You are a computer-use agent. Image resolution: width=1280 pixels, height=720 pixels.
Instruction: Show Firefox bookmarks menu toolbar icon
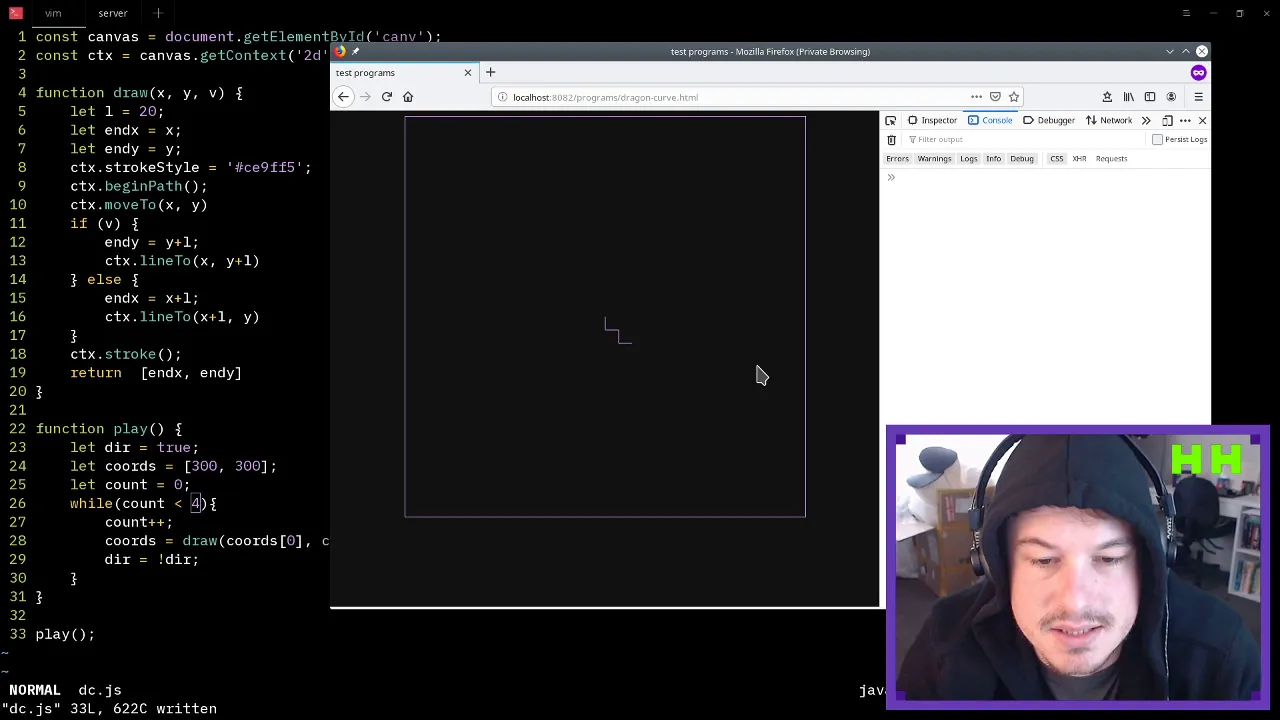(x=1107, y=97)
